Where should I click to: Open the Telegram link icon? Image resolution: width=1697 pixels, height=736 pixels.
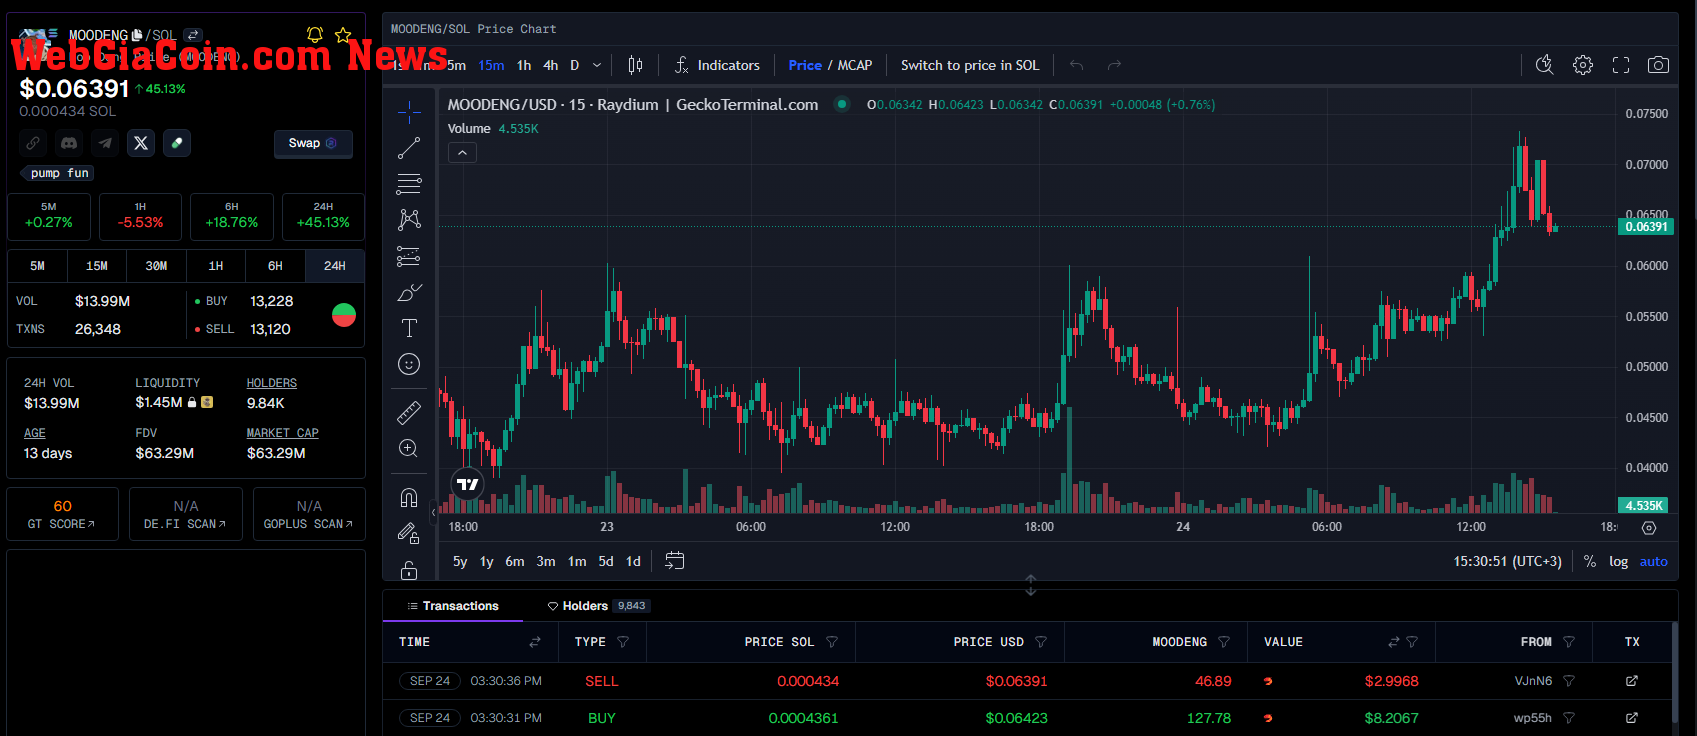105,143
